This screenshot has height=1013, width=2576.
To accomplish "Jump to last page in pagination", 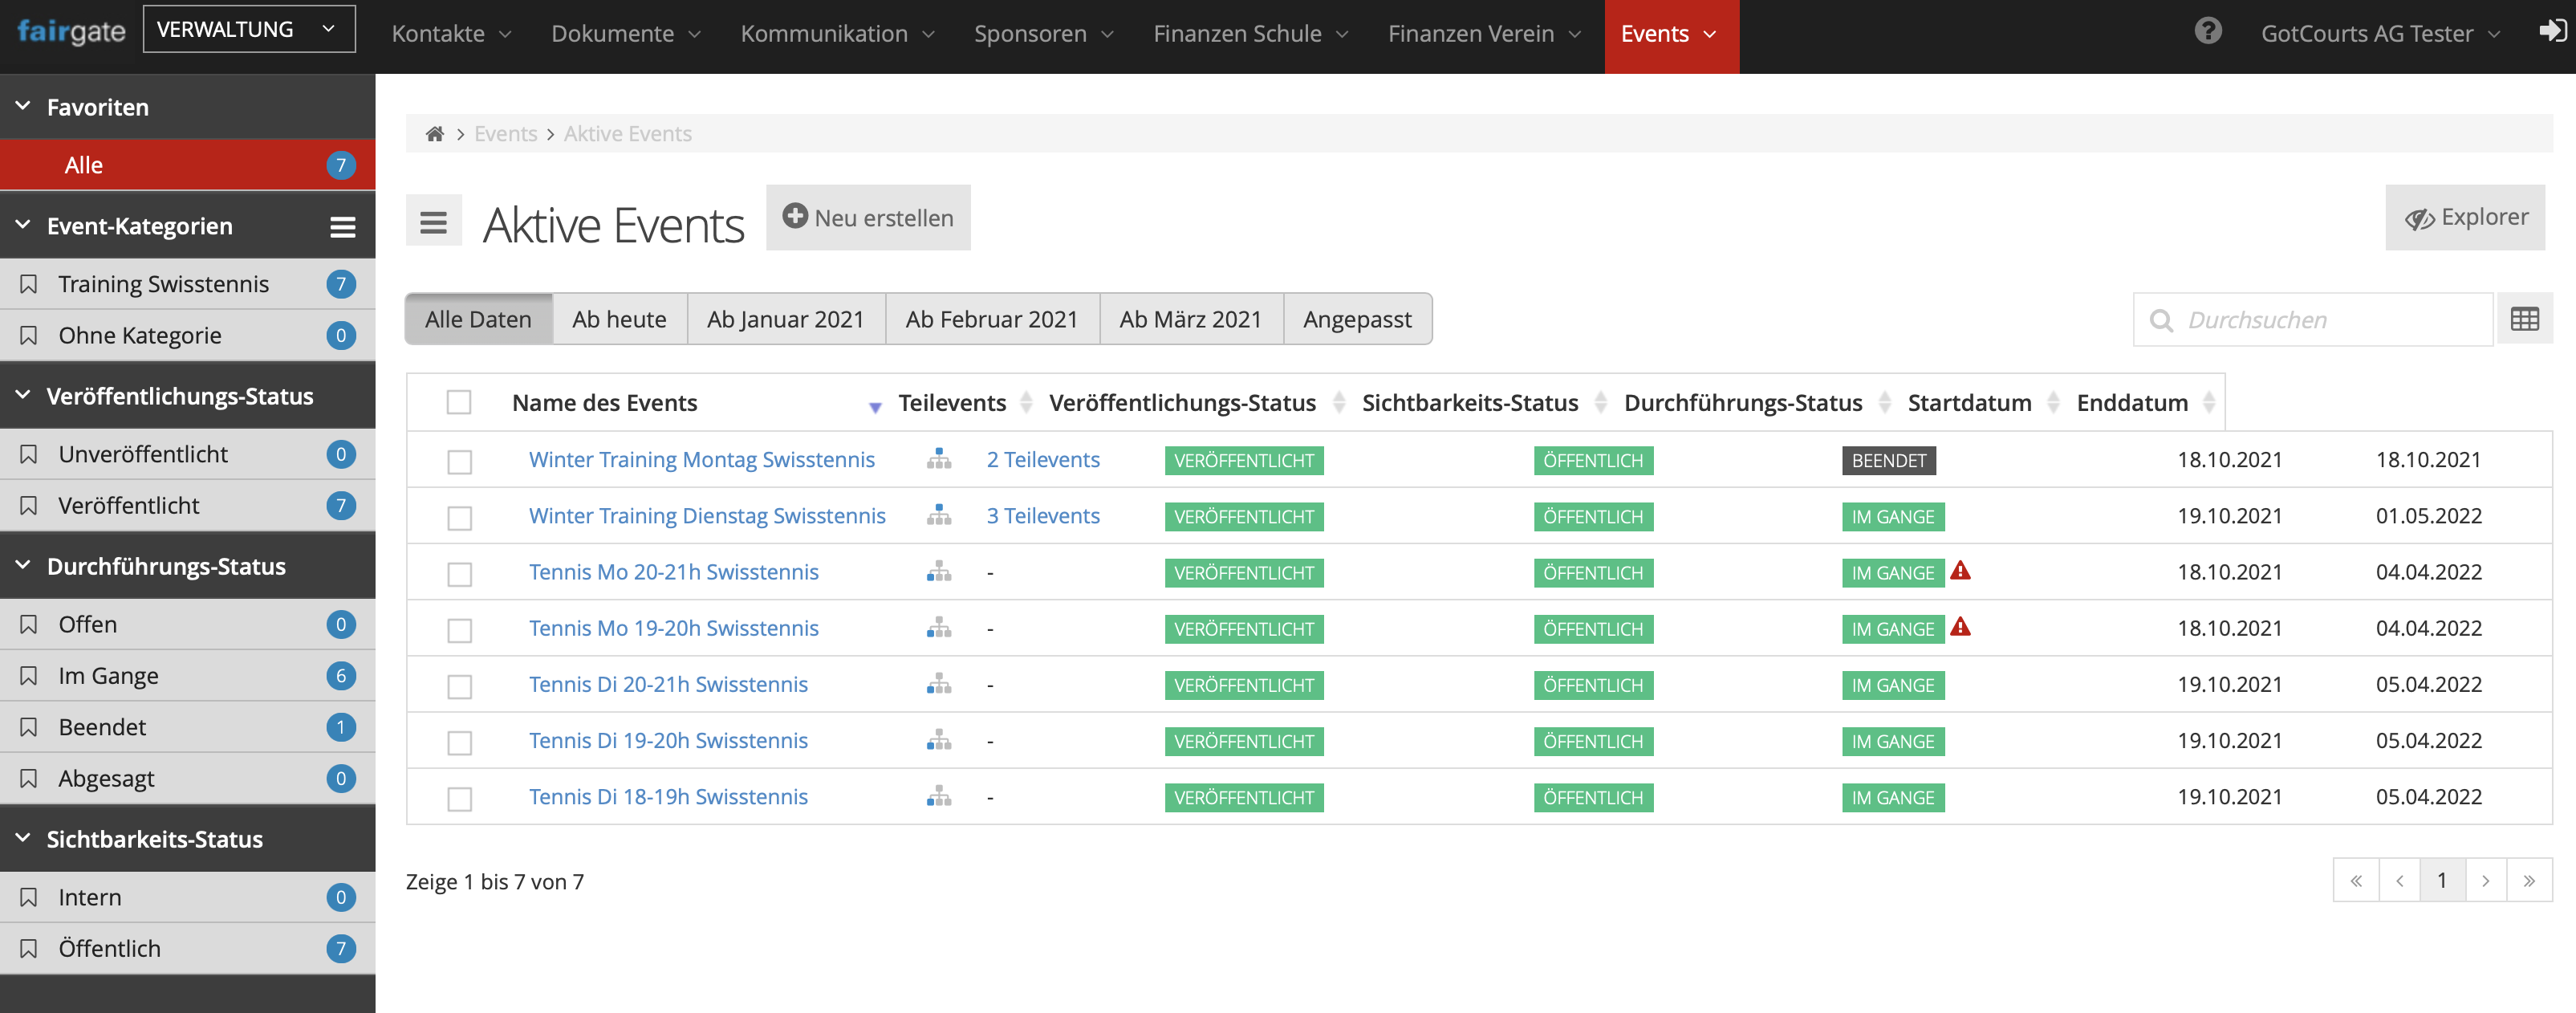I will click(x=2529, y=880).
